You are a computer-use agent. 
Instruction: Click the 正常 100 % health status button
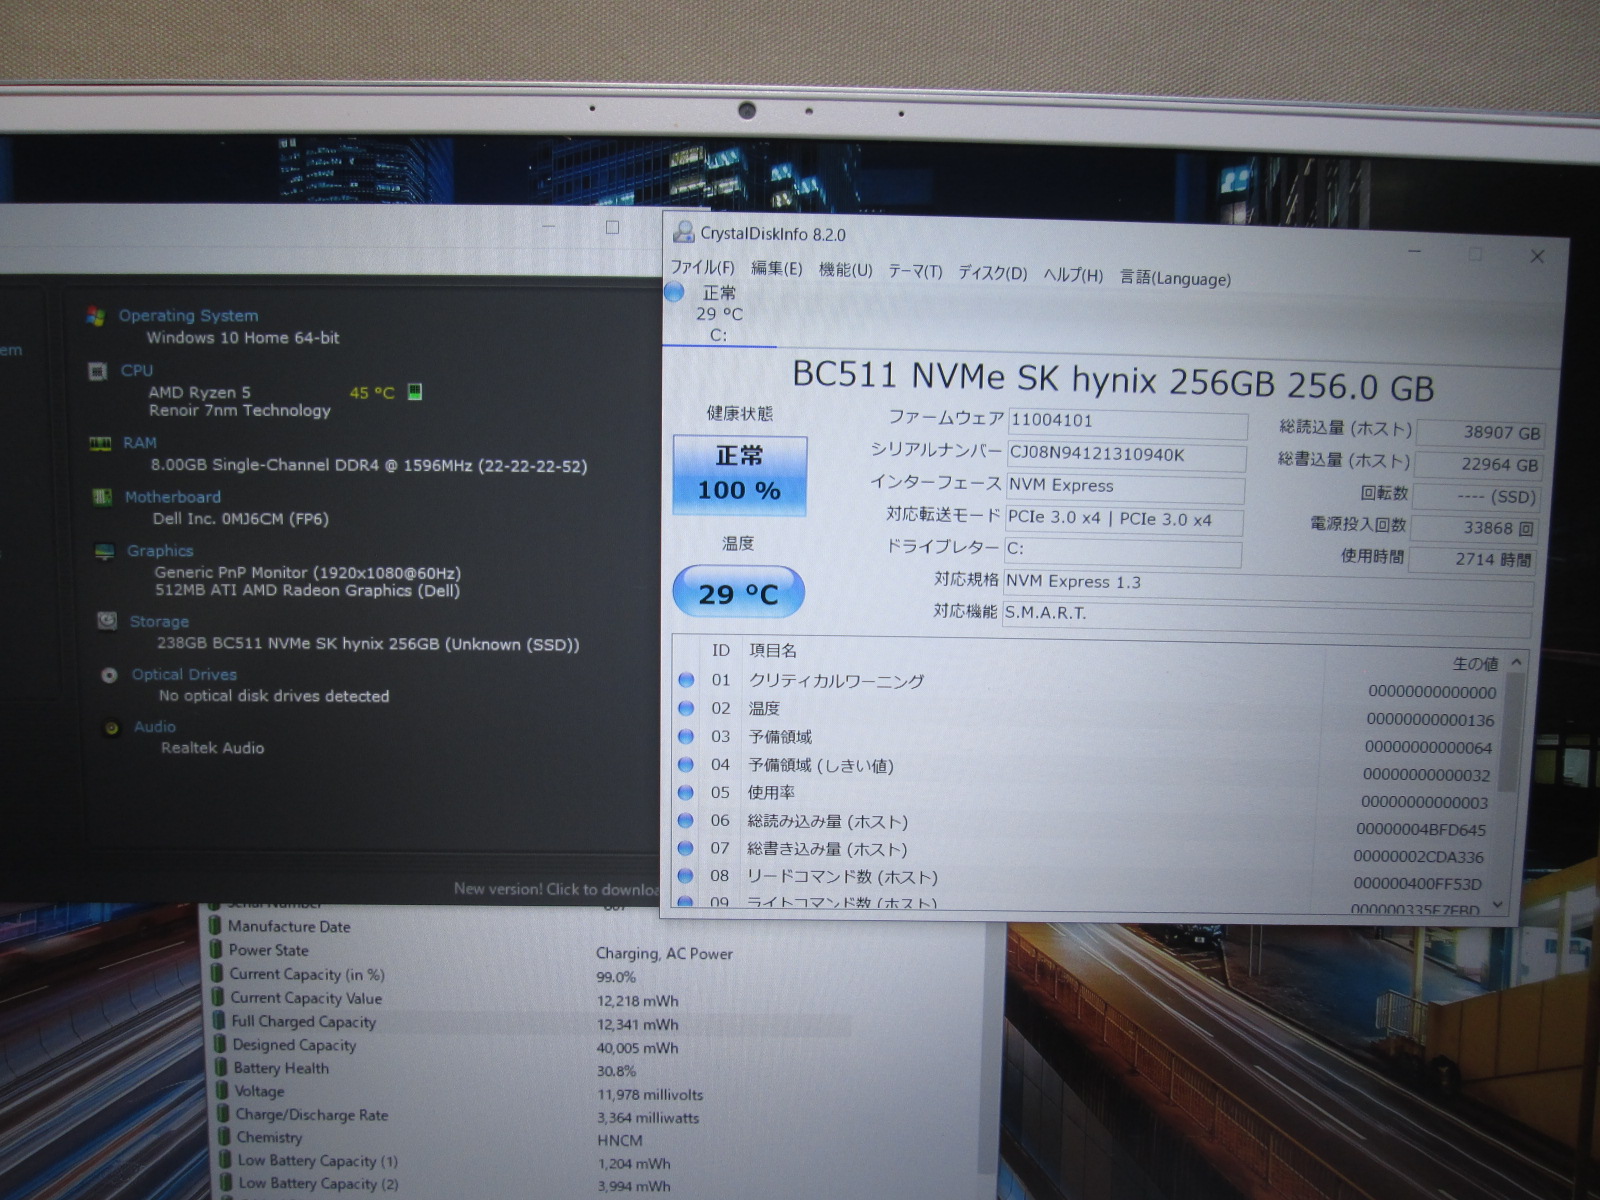tap(739, 475)
